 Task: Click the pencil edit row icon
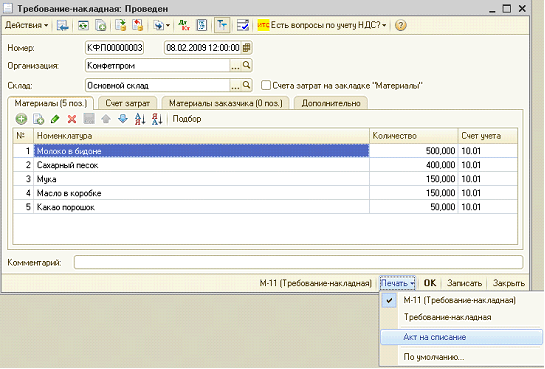click(x=55, y=119)
